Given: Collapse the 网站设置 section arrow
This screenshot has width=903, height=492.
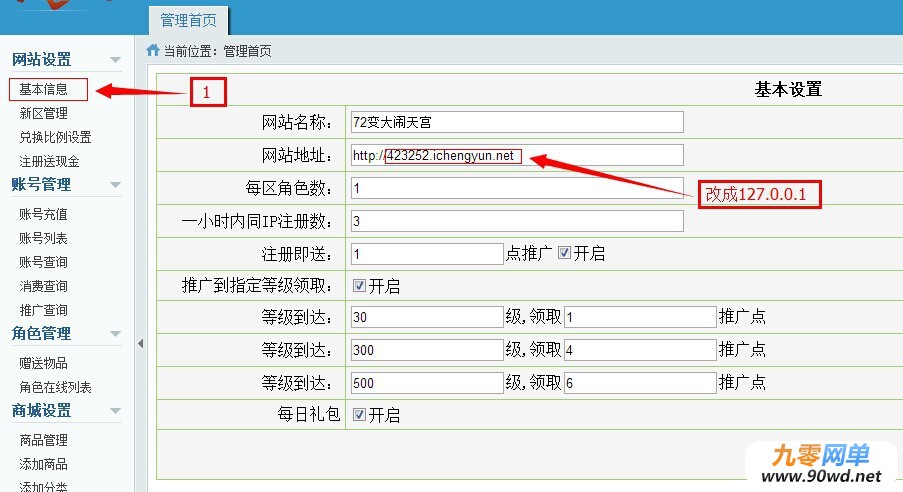Looking at the screenshot, I should [115, 60].
